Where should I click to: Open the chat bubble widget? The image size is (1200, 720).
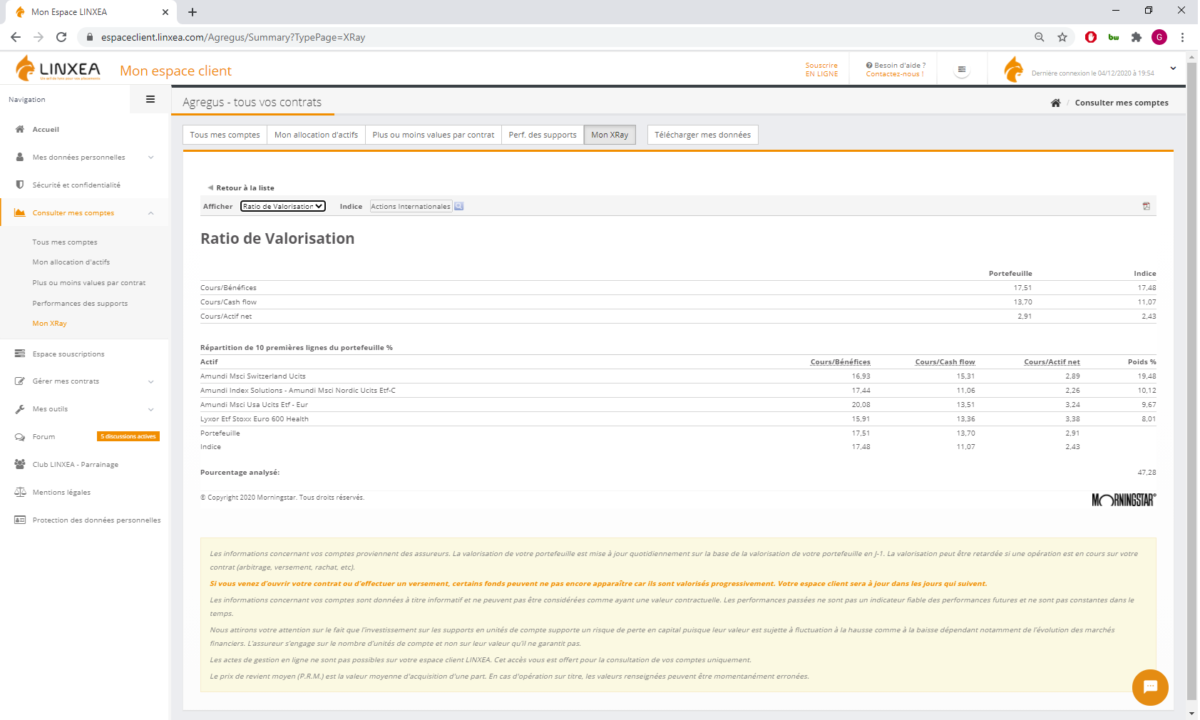(x=1150, y=687)
